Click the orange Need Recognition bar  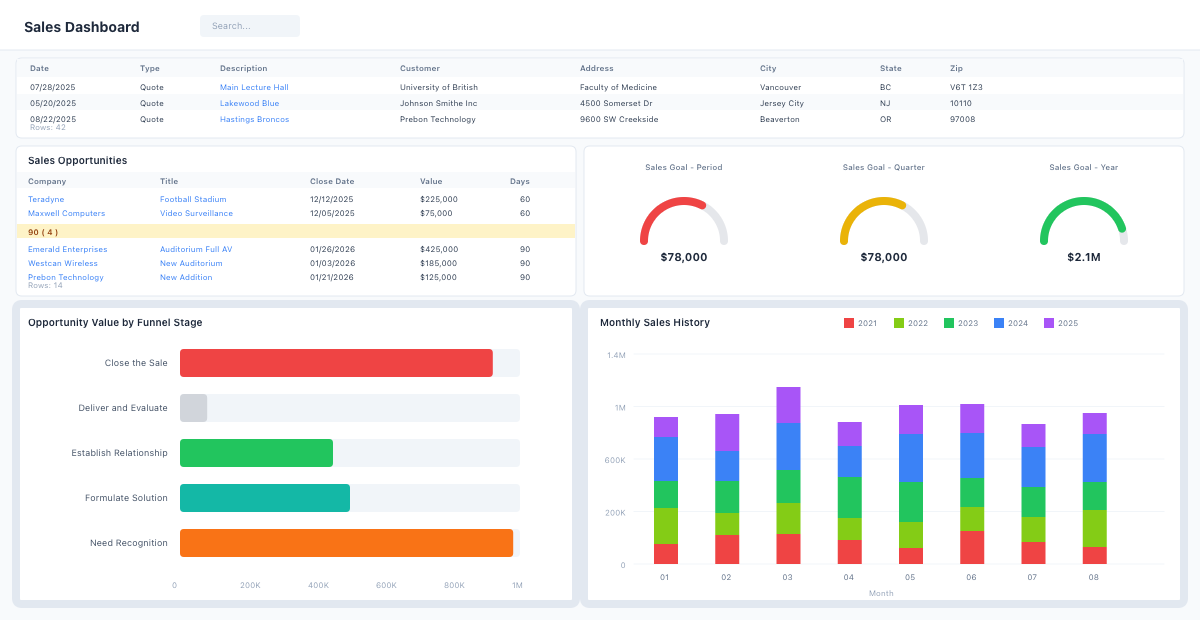click(x=346, y=543)
